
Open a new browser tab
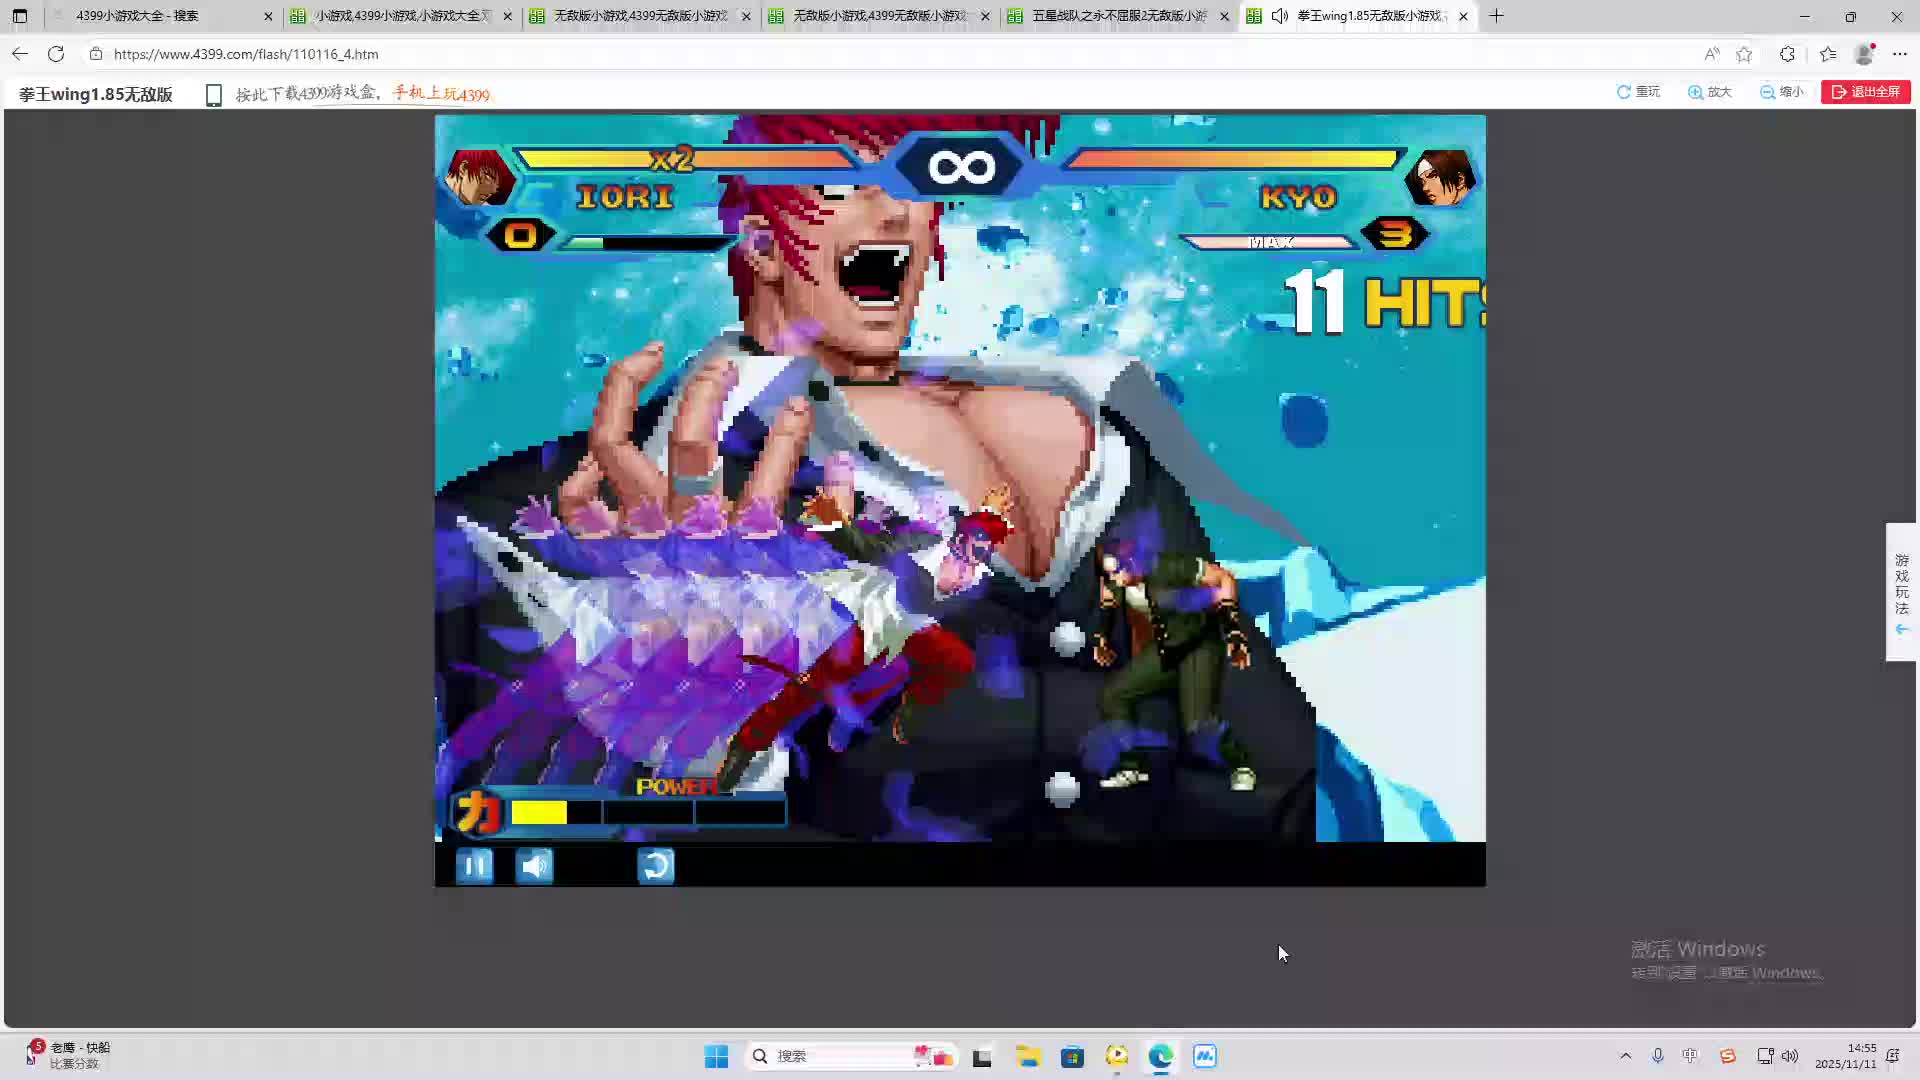tap(1496, 16)
